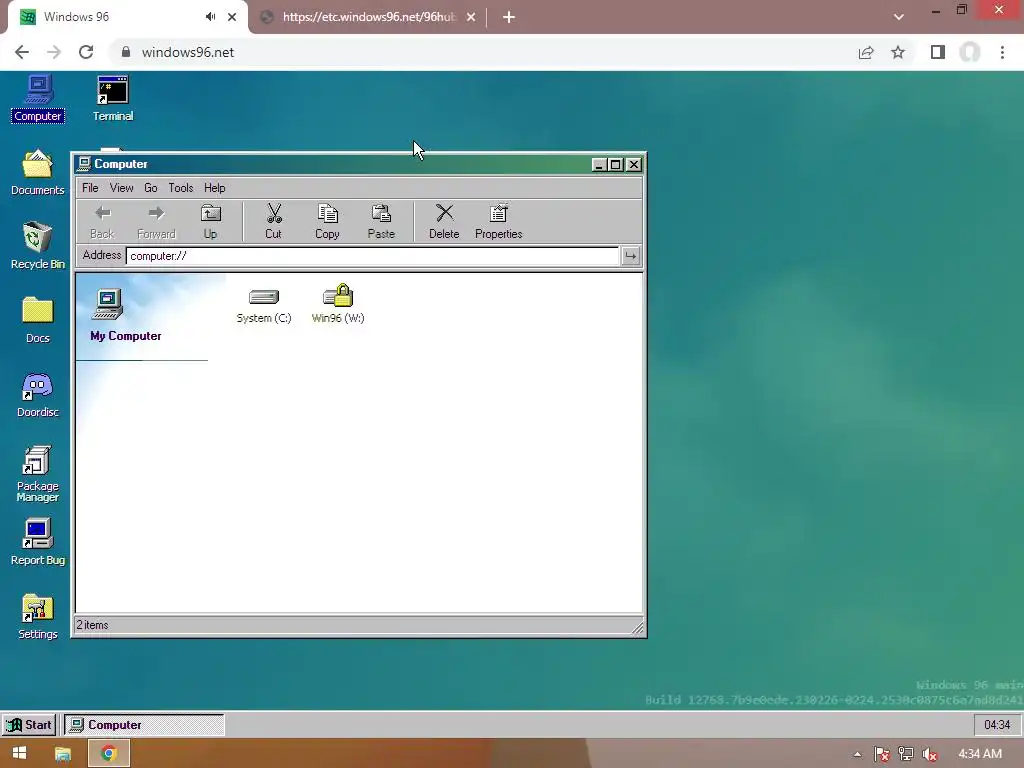Click the Chrome icon in host taskbar
The width and height of the screenshot is (1024, 768).
(x=108, y=753)
